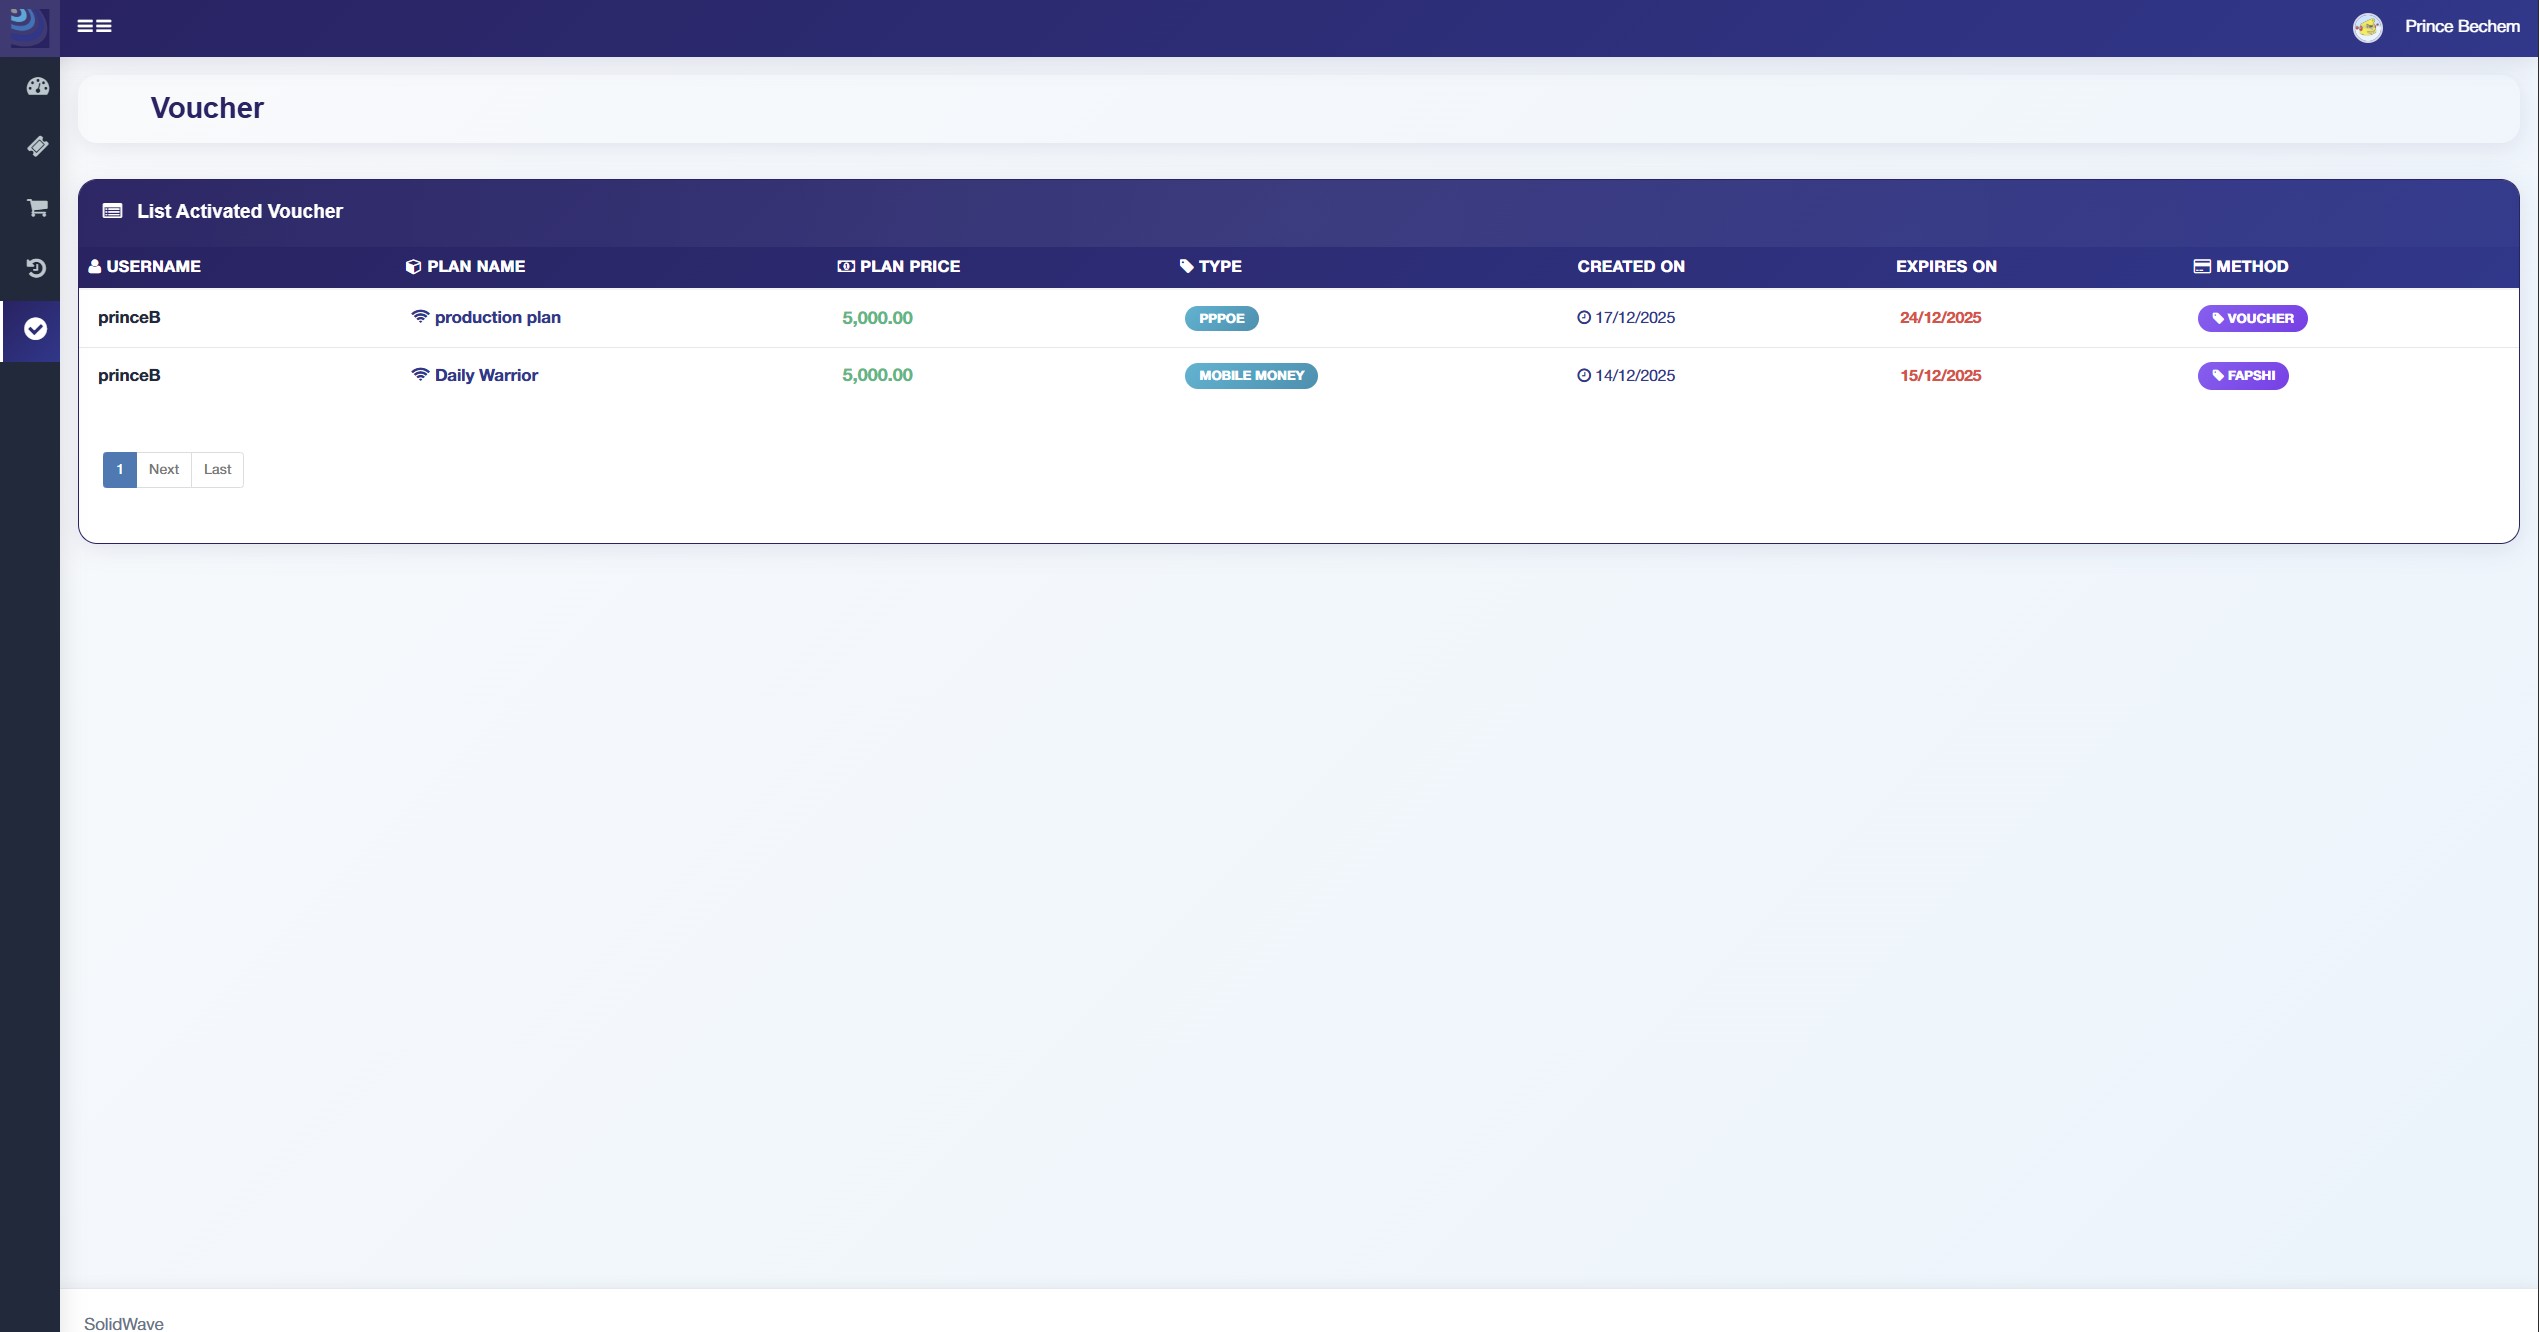Click the MOBILE MONEY type badge
Image resolution: width=2539 pixels, height=1332 pixels.
(x=1250, y=376)
